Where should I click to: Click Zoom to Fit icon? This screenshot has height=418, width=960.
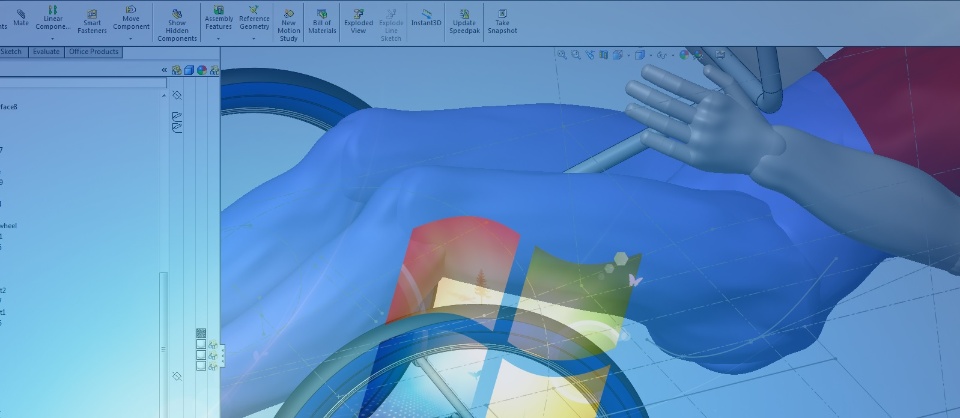click(x=561, y=54)
